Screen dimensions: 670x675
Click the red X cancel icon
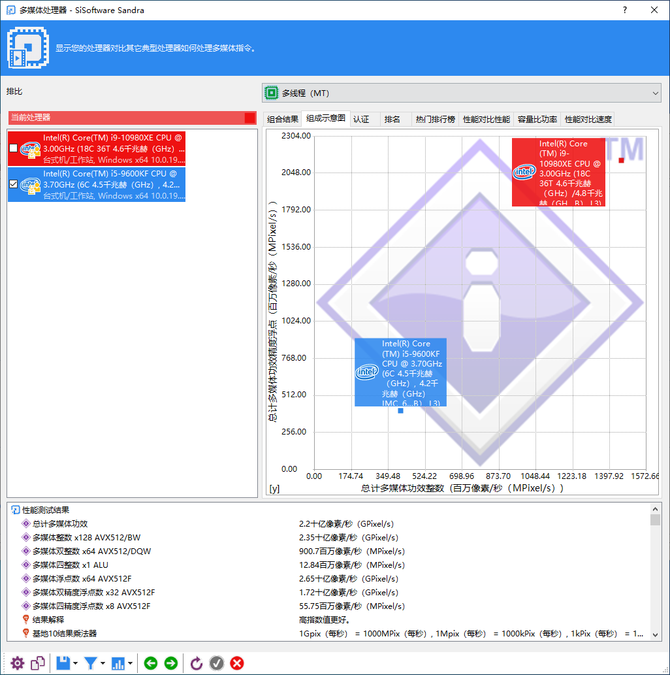click(x=237, y=663)
